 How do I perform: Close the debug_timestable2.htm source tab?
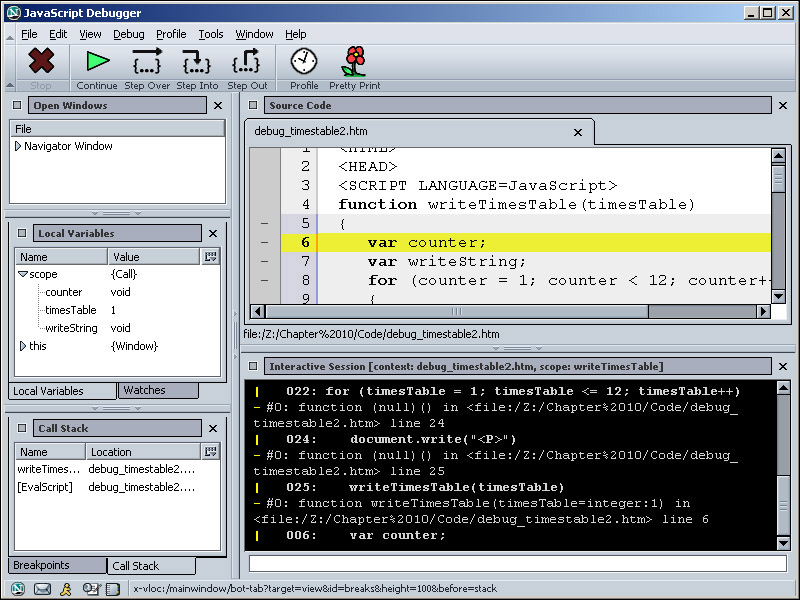(577, 132)
